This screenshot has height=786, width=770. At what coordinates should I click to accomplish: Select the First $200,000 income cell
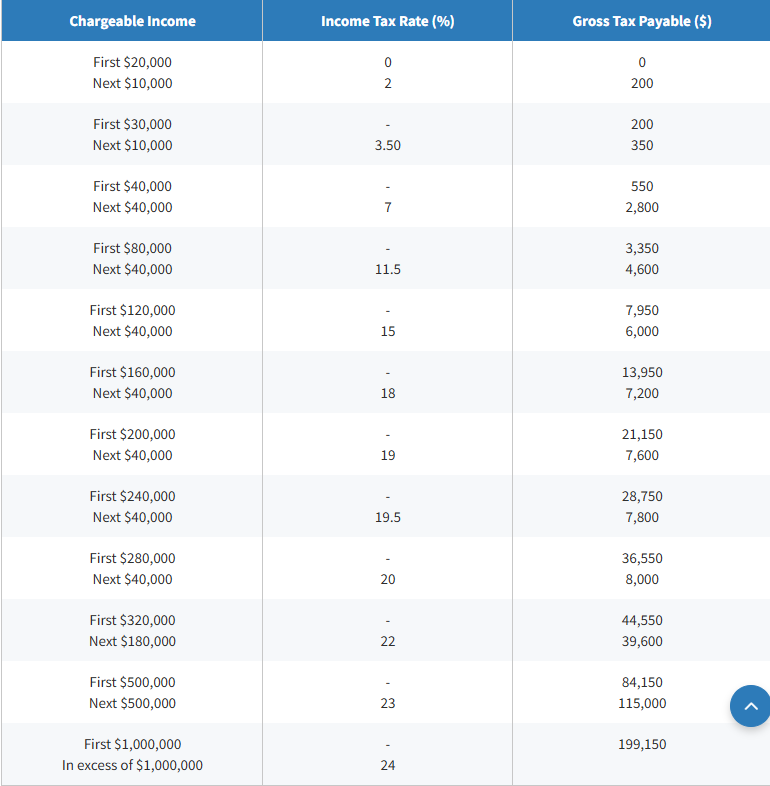[132, 434]
